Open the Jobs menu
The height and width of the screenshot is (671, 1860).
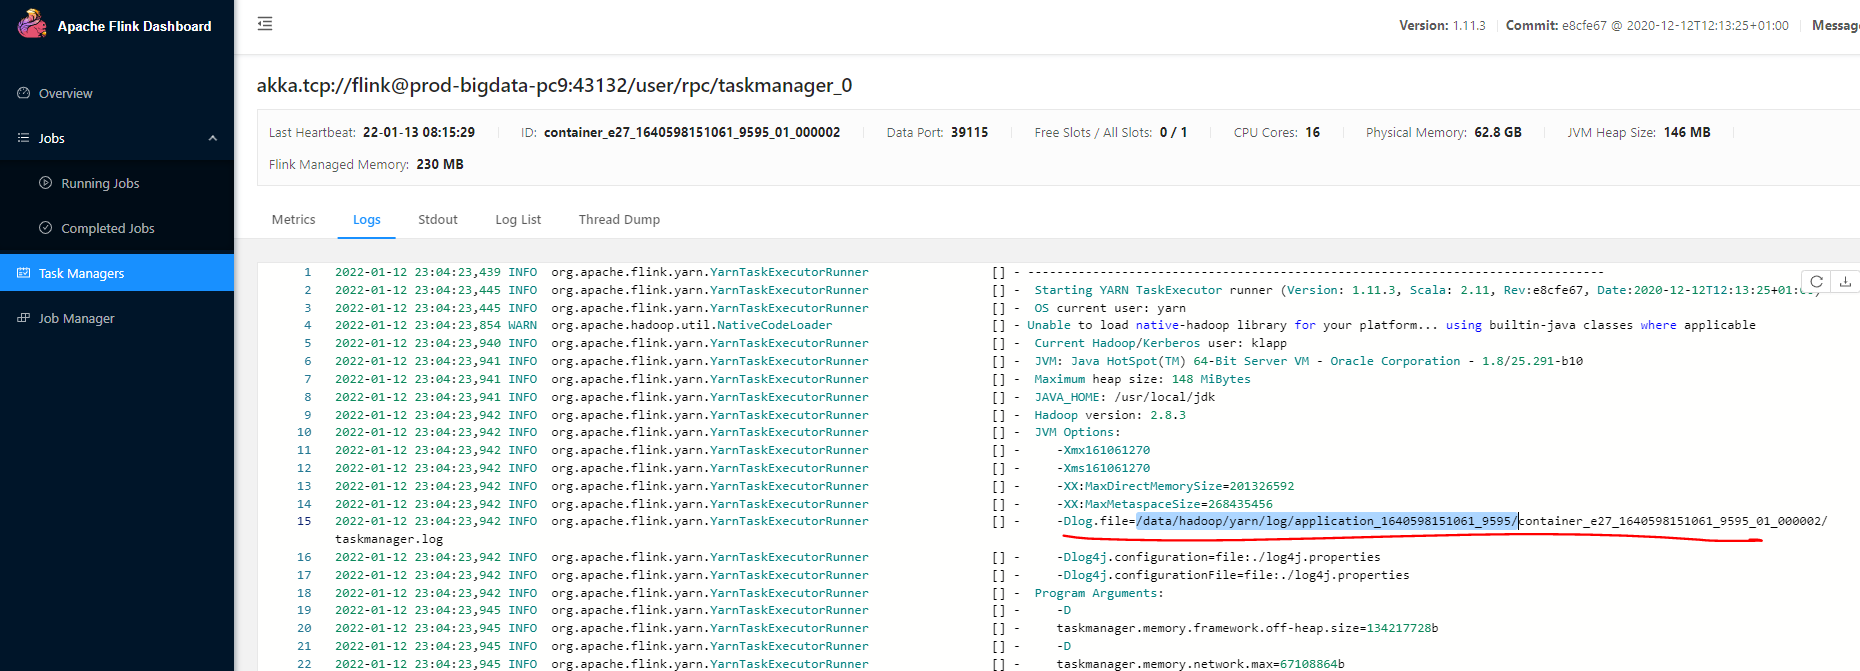[x=117, y=138]
